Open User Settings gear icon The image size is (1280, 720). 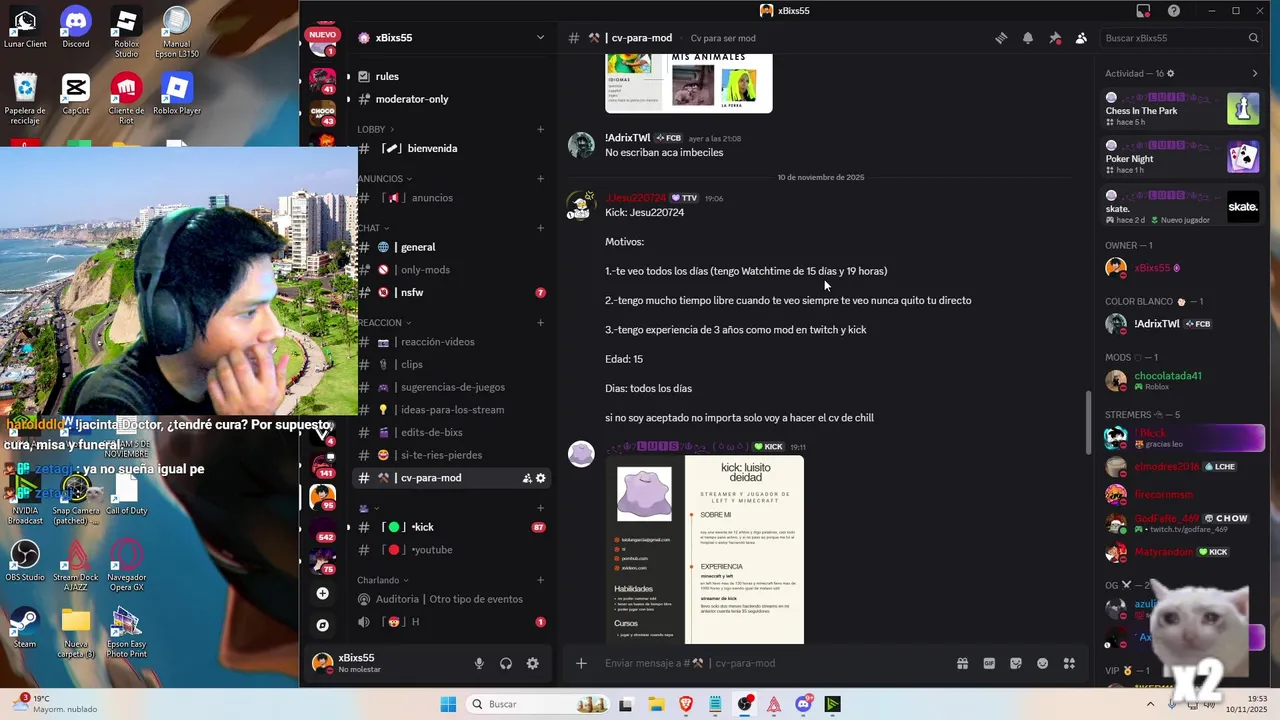tap(533, 663)
